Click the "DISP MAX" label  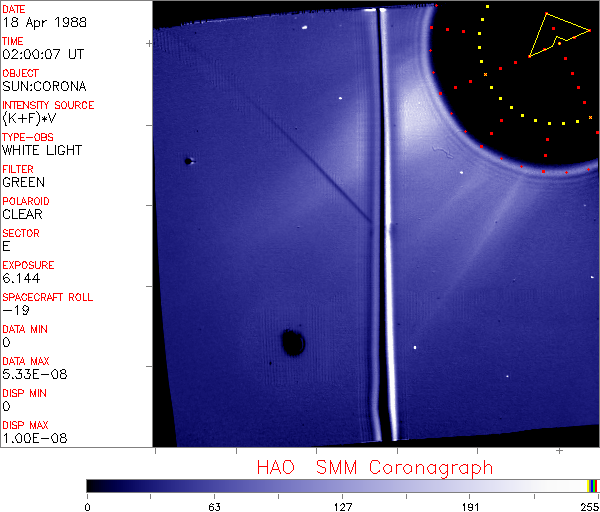tap(25, 425)
